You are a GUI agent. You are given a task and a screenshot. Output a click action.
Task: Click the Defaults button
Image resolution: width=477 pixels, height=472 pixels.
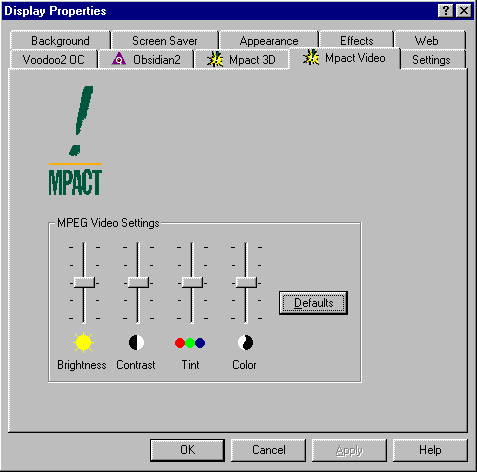click(x=313, y=303)
